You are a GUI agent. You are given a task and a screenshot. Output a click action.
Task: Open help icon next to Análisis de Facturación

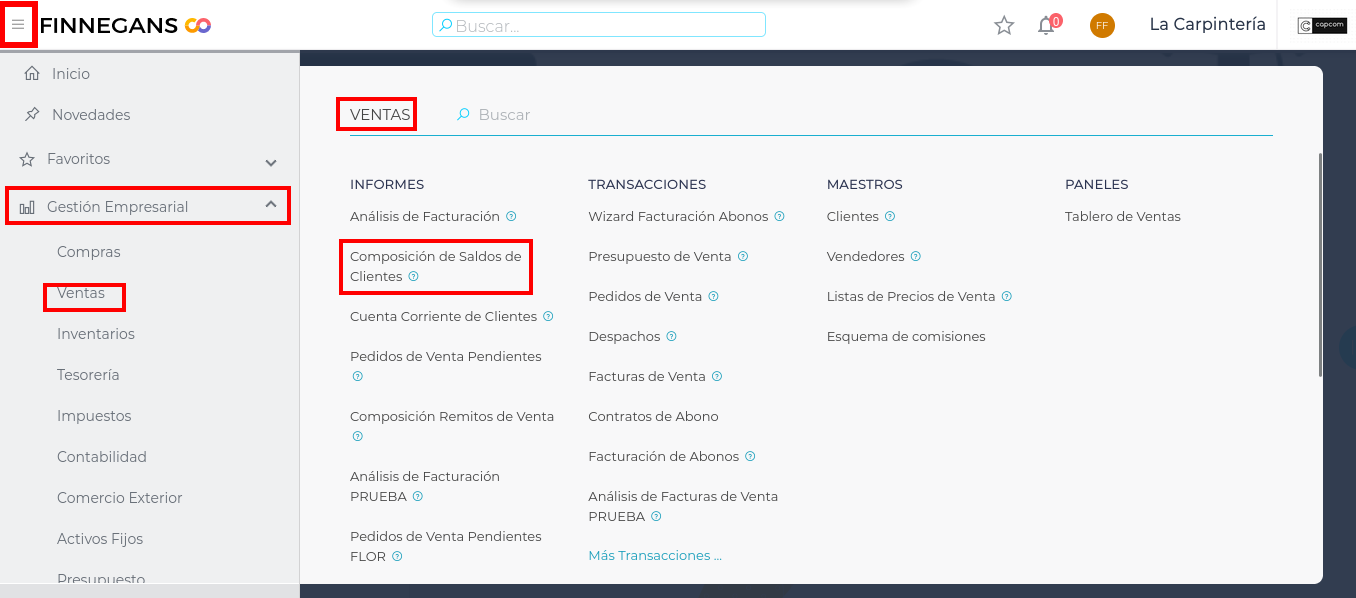pyautogui.click(x=511, y=216)
